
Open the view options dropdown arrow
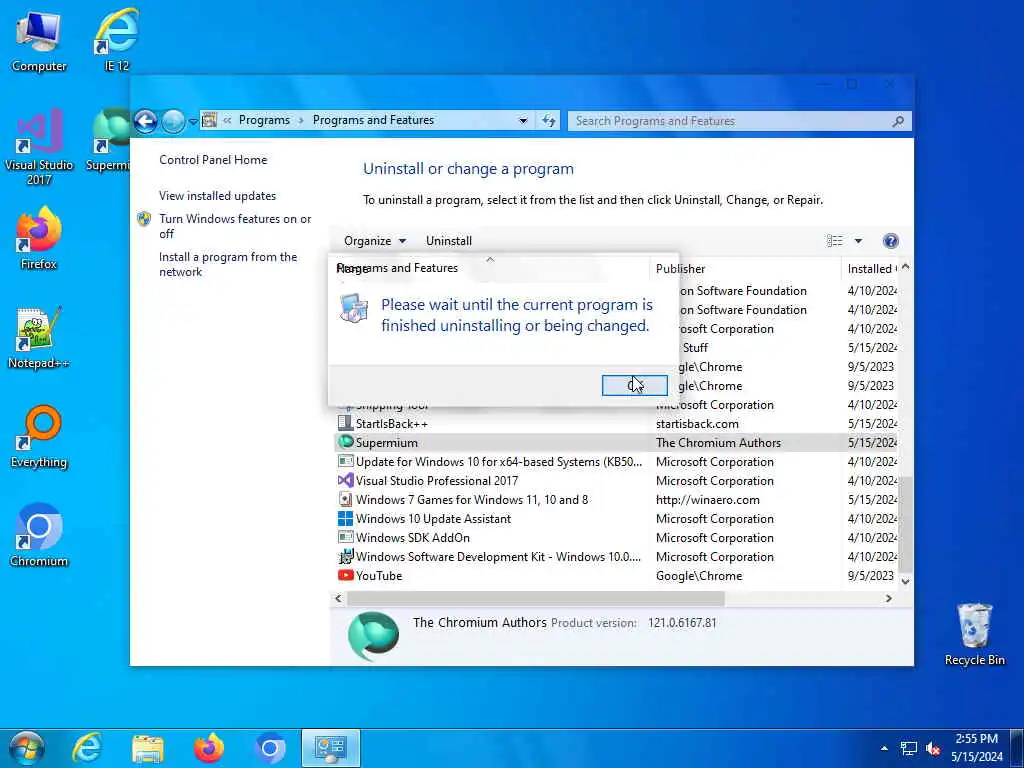click(x=858, y=241)
